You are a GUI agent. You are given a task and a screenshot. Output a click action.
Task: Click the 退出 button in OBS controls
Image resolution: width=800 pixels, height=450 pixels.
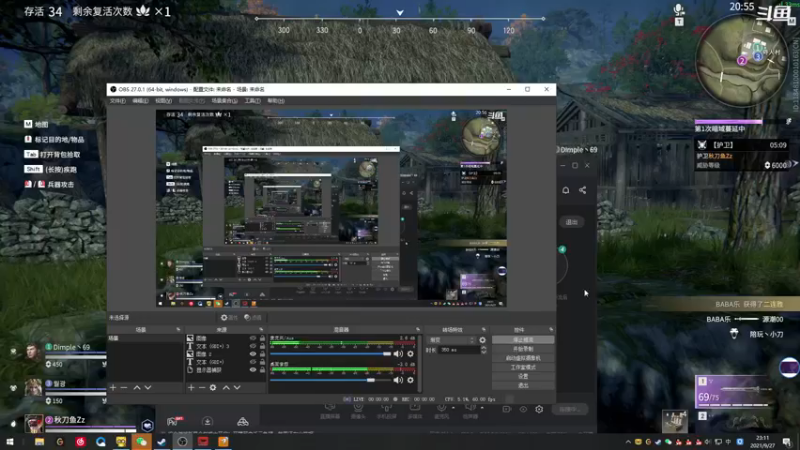(x=523, y=386)
